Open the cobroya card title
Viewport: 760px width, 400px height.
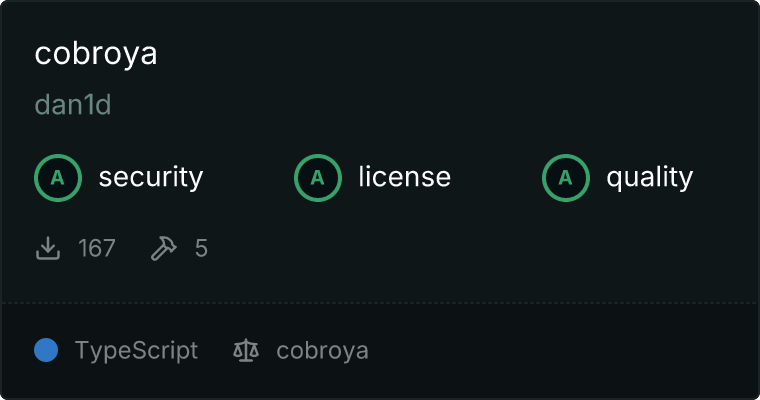coord(96,53)
